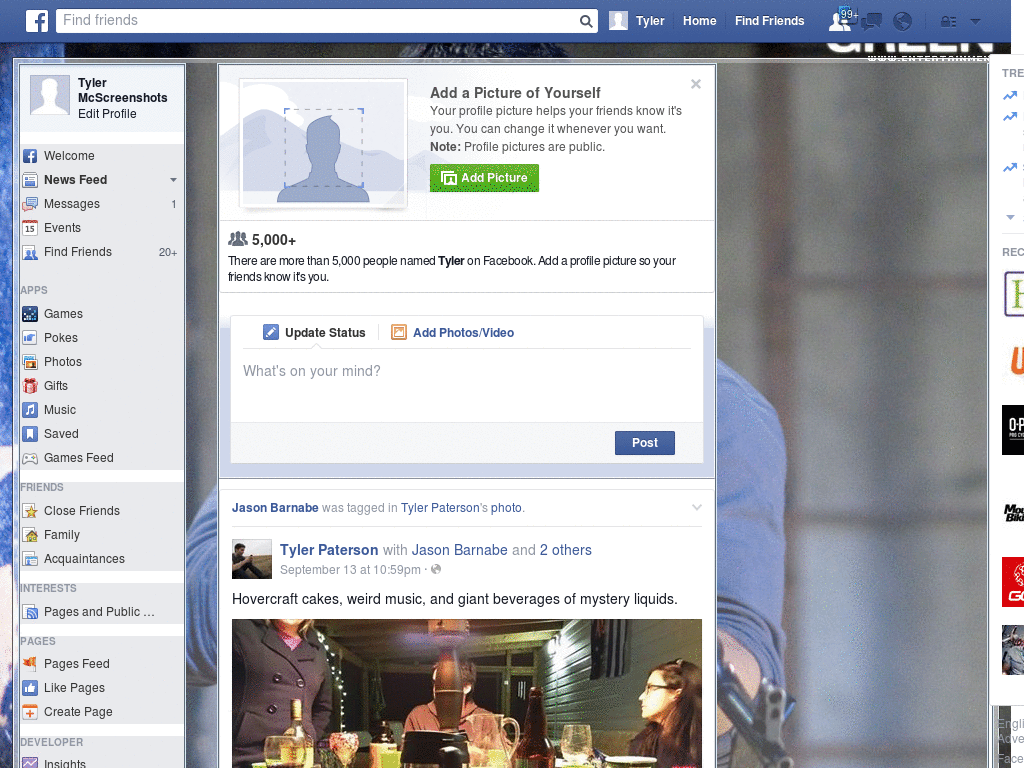Click the profile picture placeholder silhouette image
Image resolution: width=1024 pixels, height=768 pixels.
(323, 143)
